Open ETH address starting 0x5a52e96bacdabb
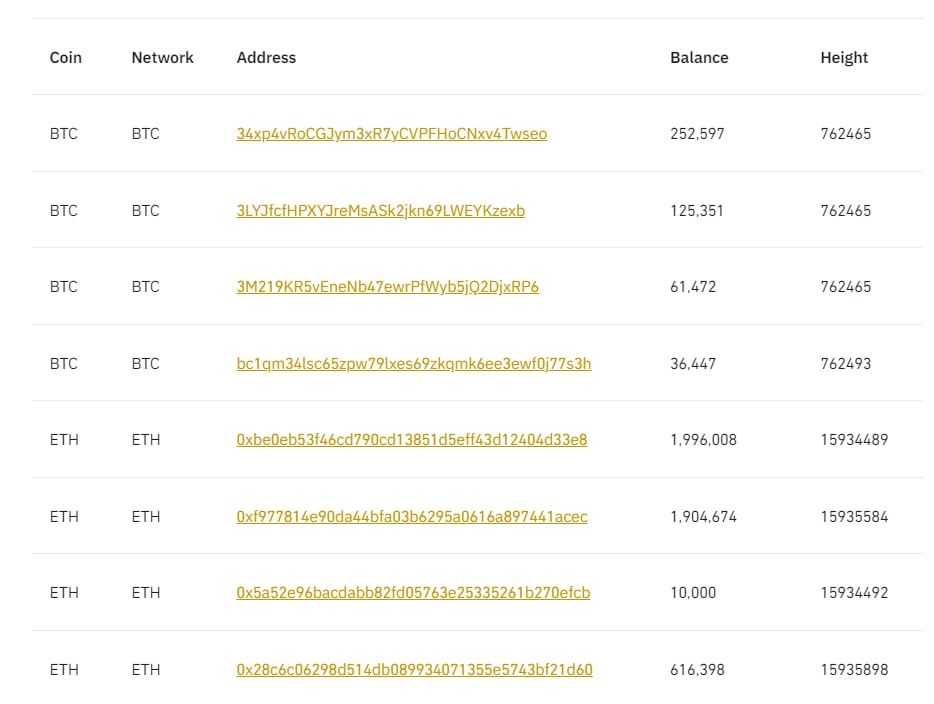This screenshot has width=934, height=704. coord(413,593)
